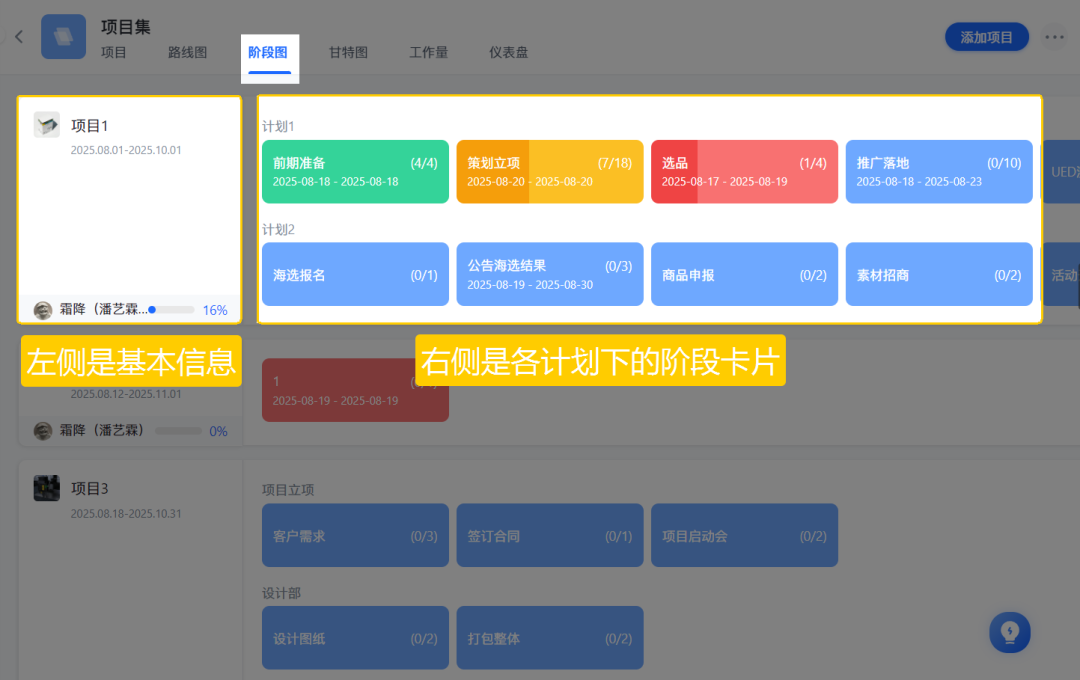Screen dimensions: 1080x680
Task: Open the orange 策划立项 stage card
Action: (x=549, y=172)
